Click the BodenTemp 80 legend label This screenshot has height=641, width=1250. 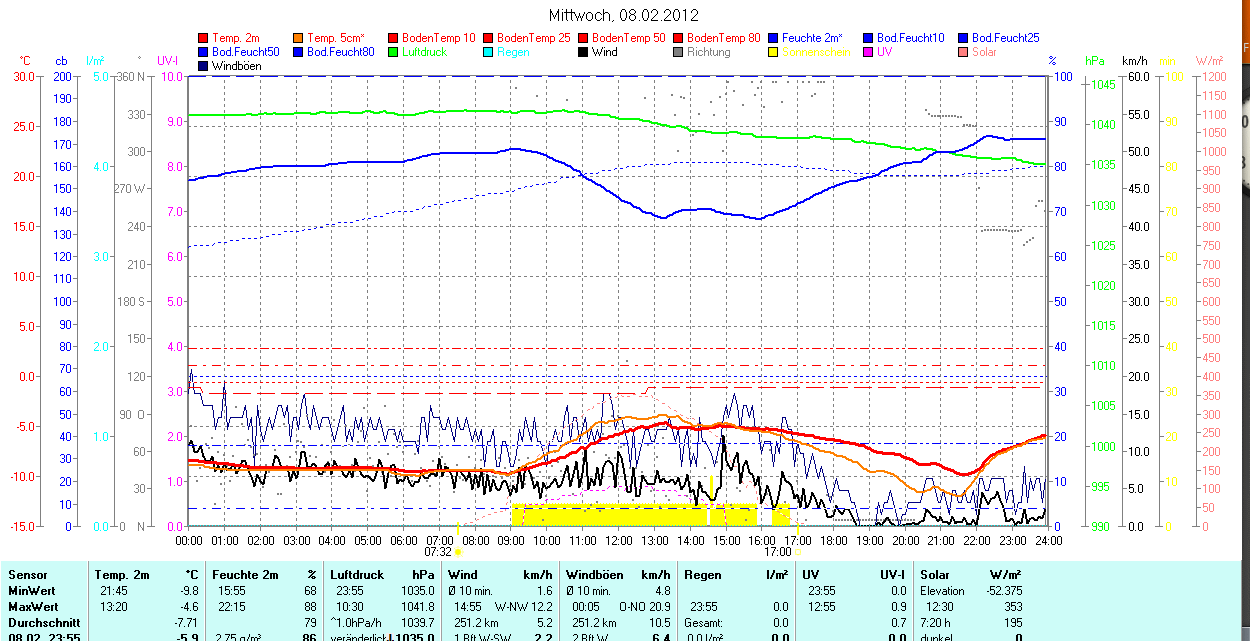pyautogui.click(x=724, y=38)
